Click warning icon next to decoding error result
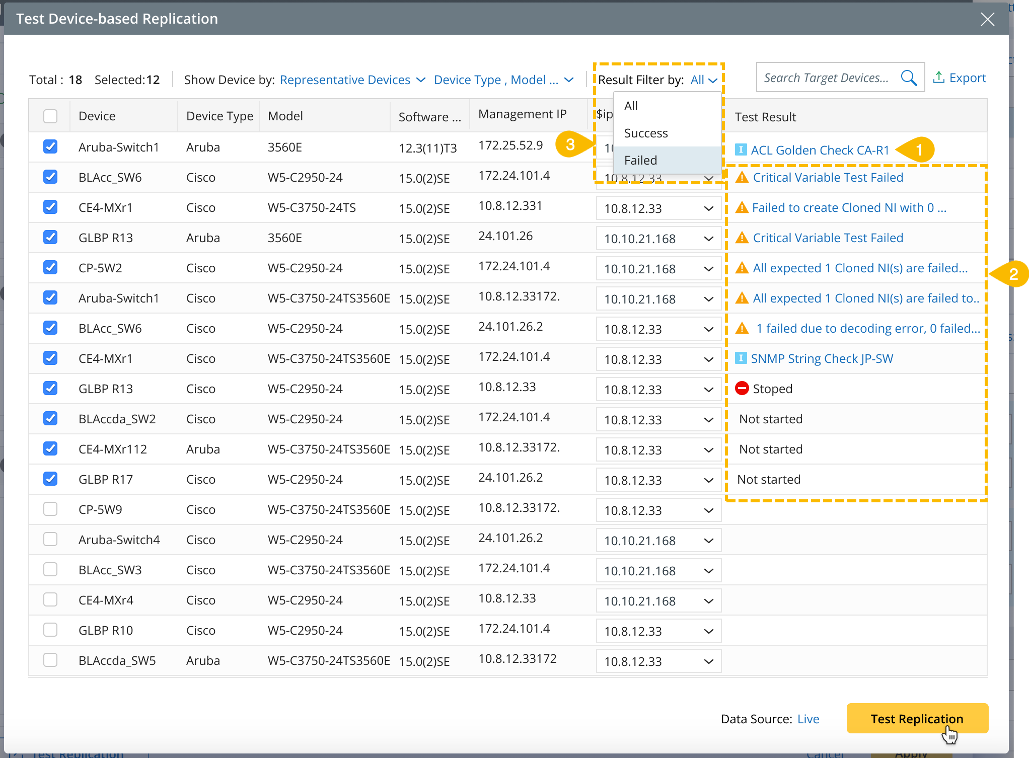This screenshot has width=1030, height=758. 742,329
